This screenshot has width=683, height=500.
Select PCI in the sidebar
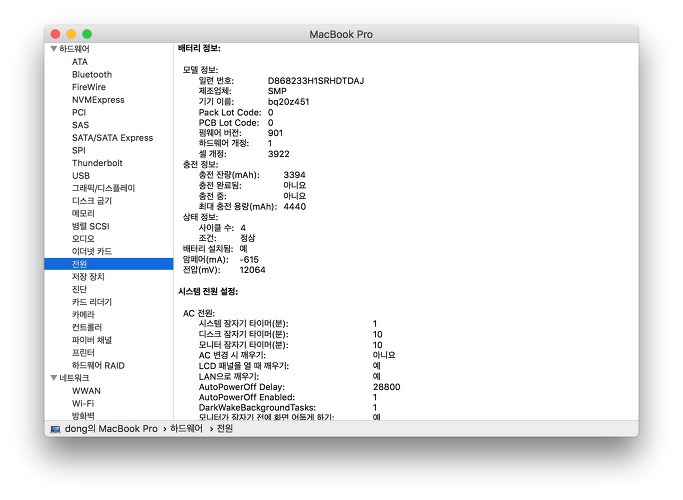point(79,112)
